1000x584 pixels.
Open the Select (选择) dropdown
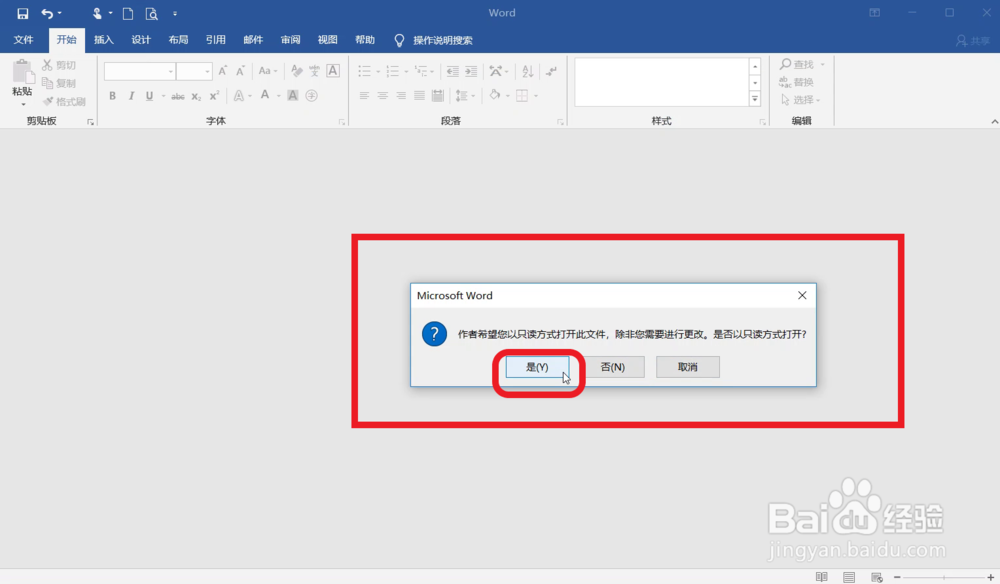(x=800, y=100)
